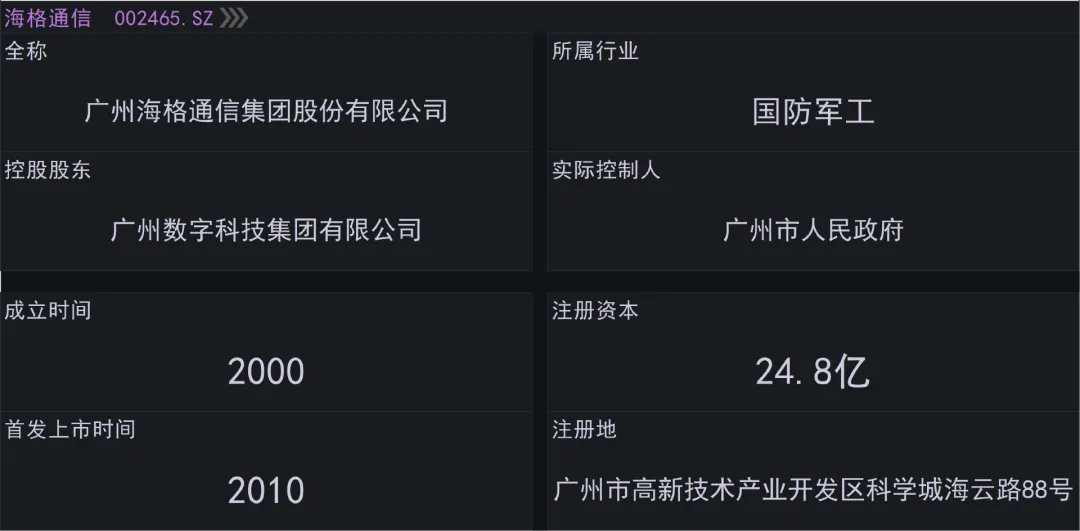Select the 注册地 field label
Screen dimensions: 1080x531
pyautogui.click(x=584, y=429)
